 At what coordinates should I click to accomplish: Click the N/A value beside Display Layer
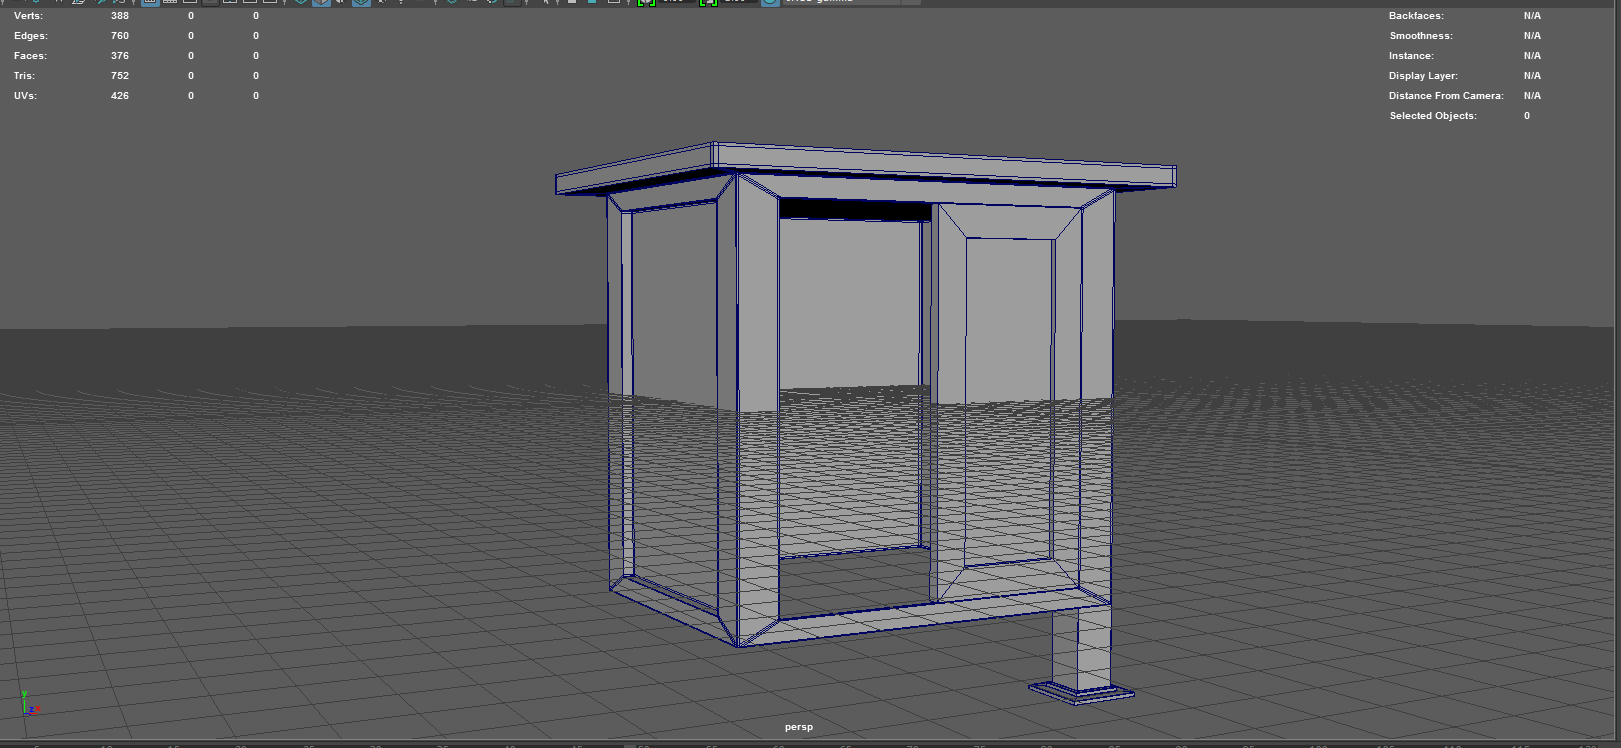click(x=1532, y=76)
